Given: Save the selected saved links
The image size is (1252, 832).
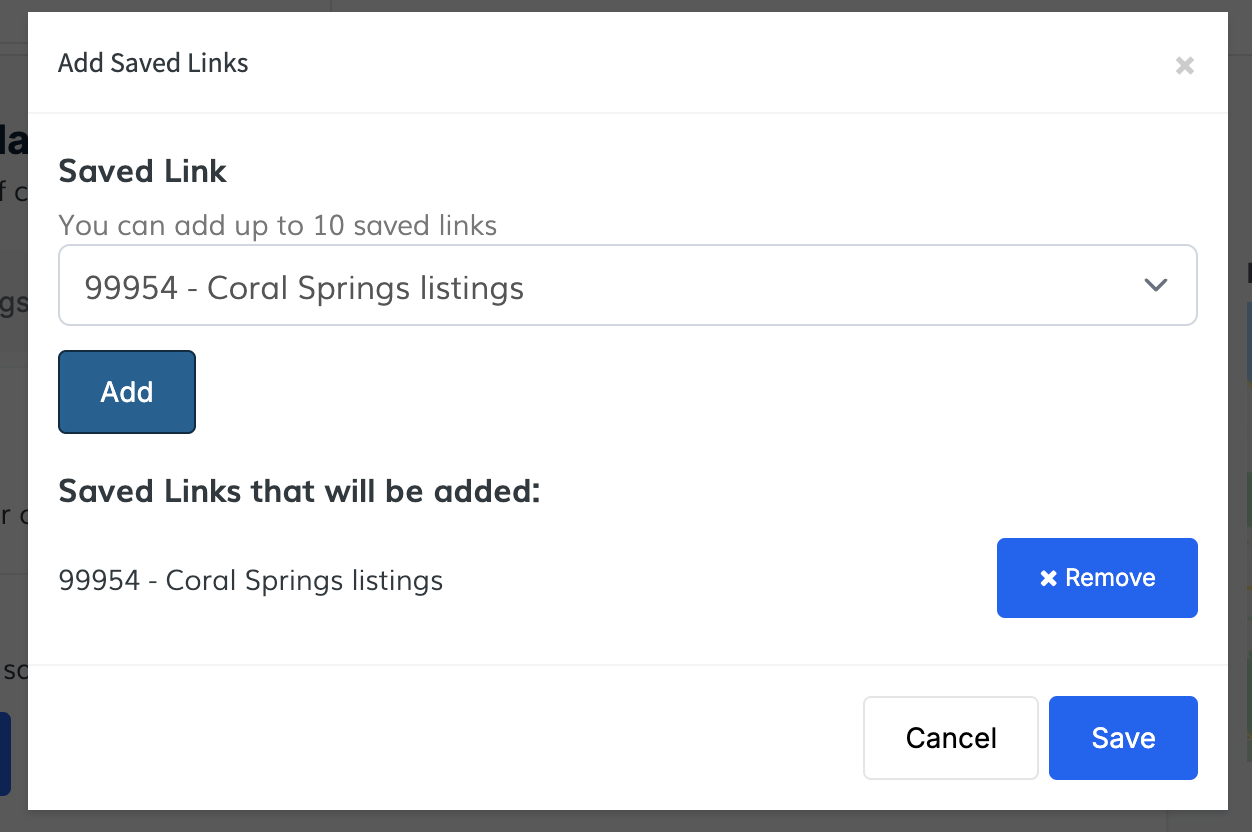Looking at the screenshot, I should pos(1122,738).
